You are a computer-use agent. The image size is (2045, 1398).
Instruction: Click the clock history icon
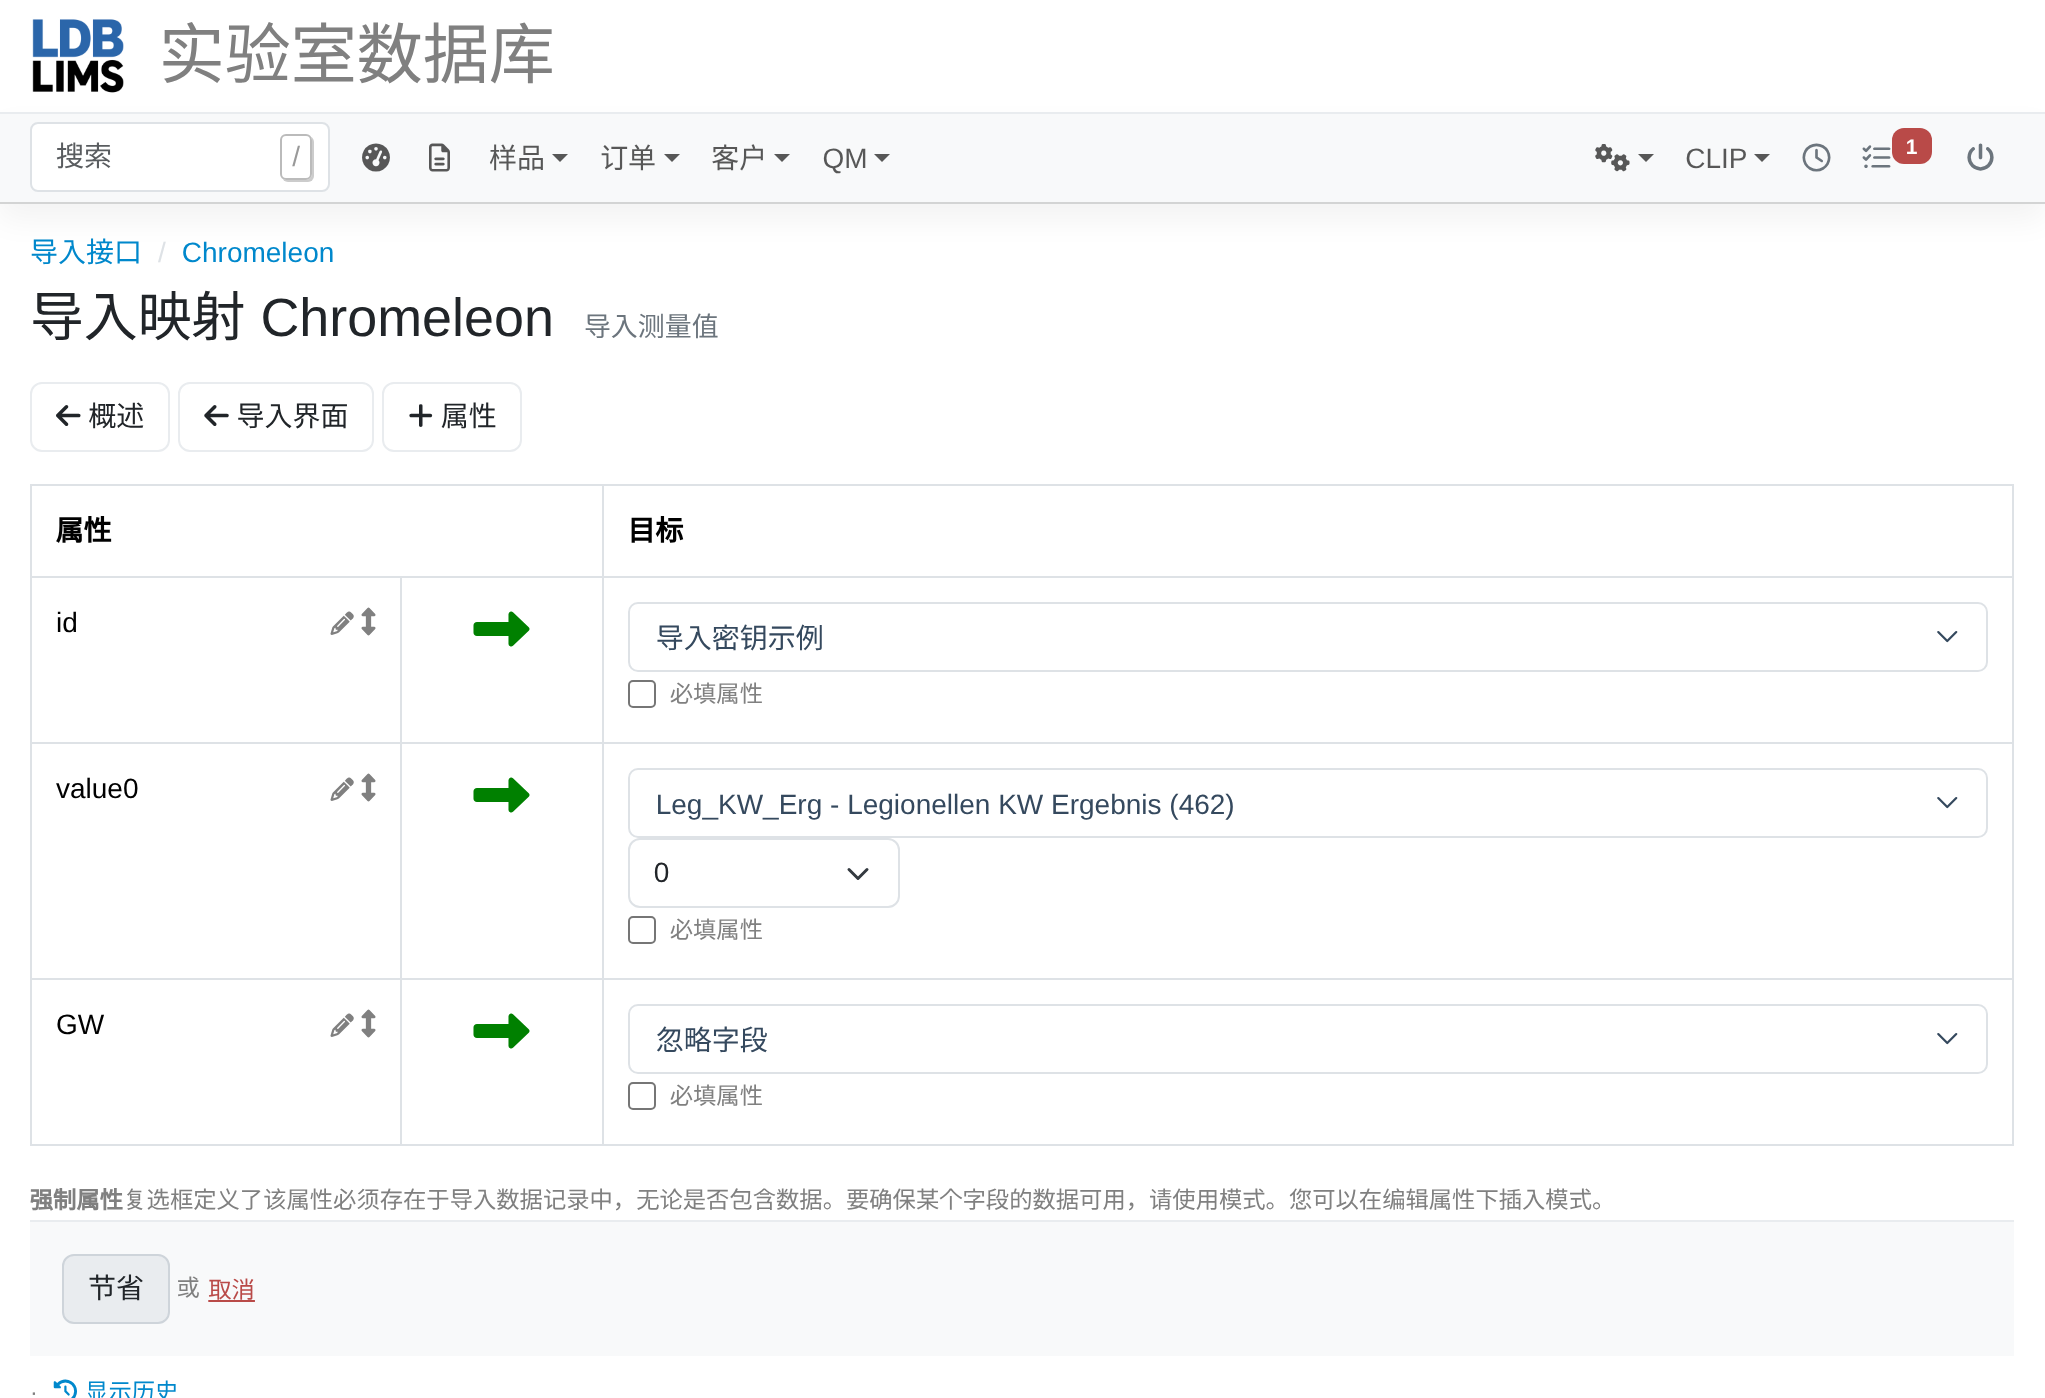click(x=1816, y=158)
